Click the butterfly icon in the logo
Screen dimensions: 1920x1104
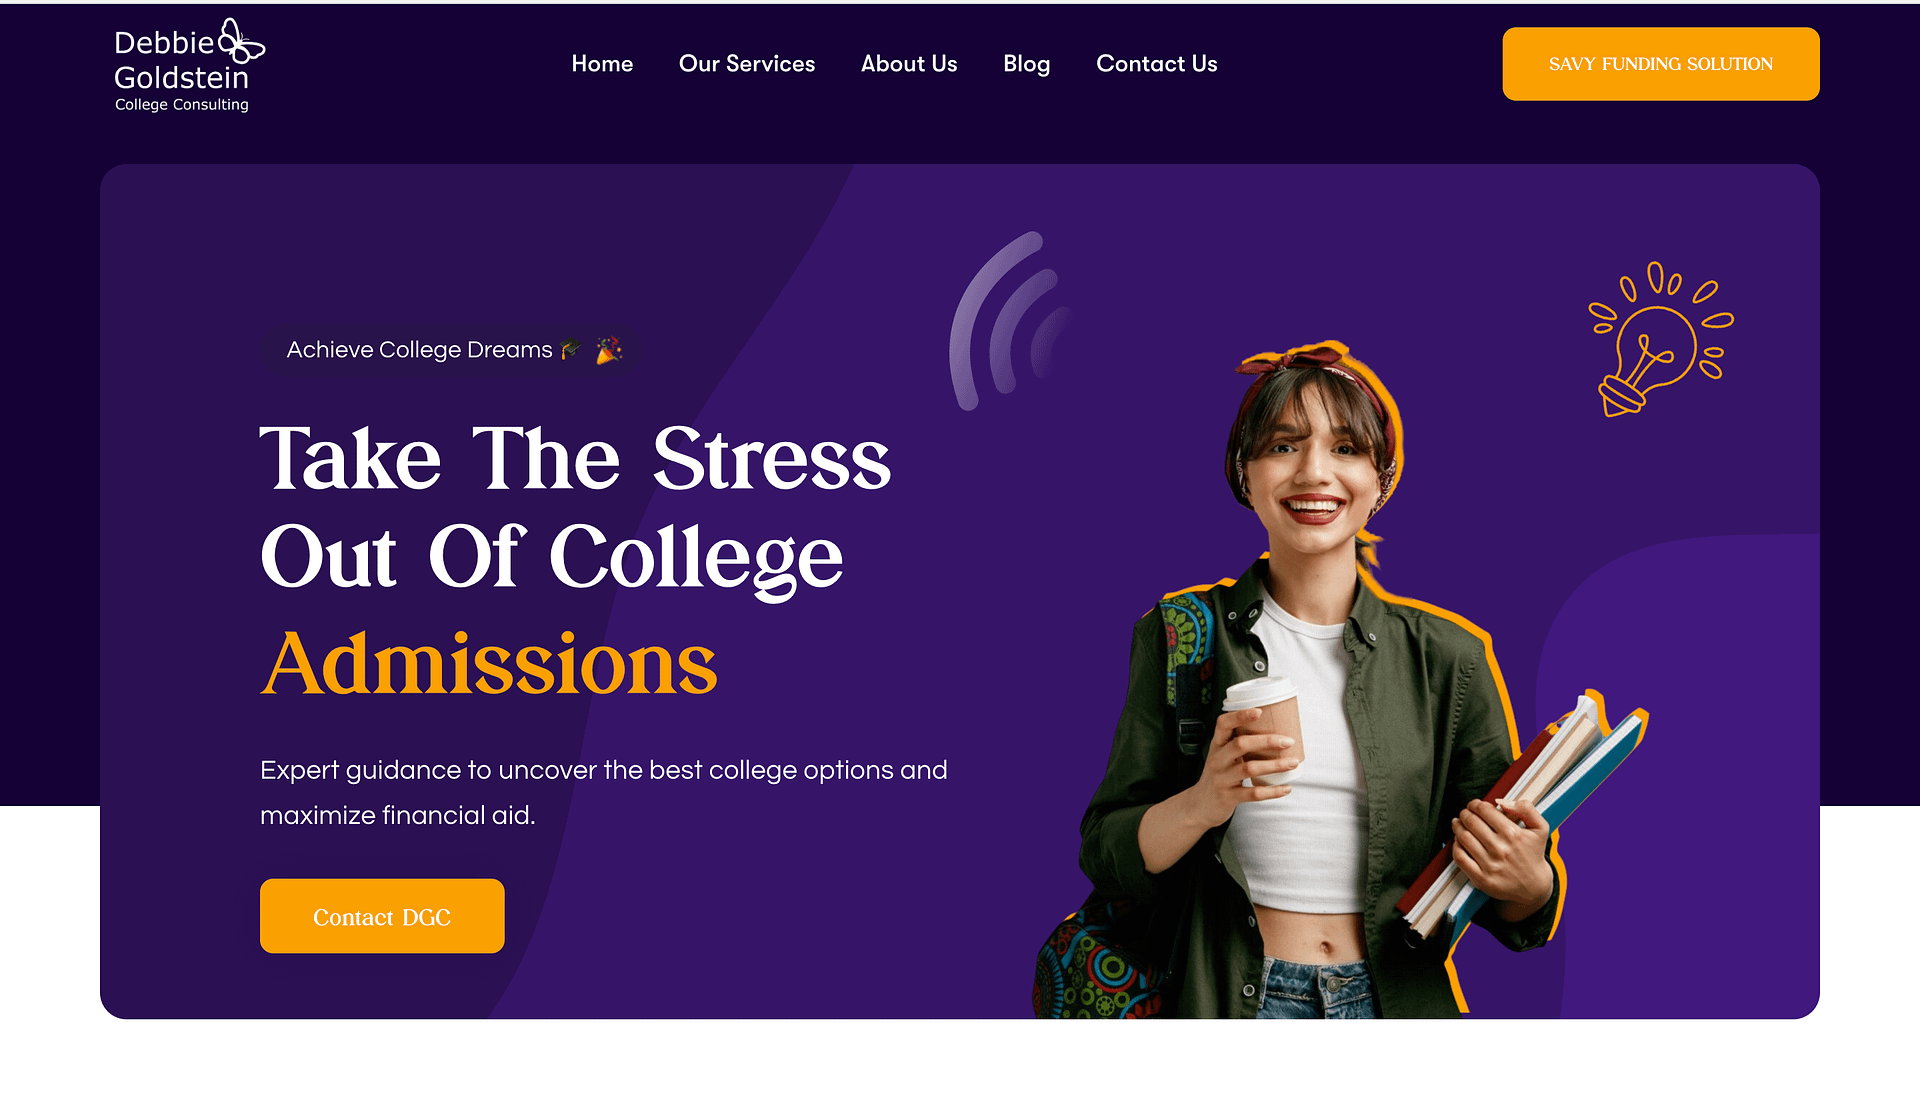tap(241, 41)
